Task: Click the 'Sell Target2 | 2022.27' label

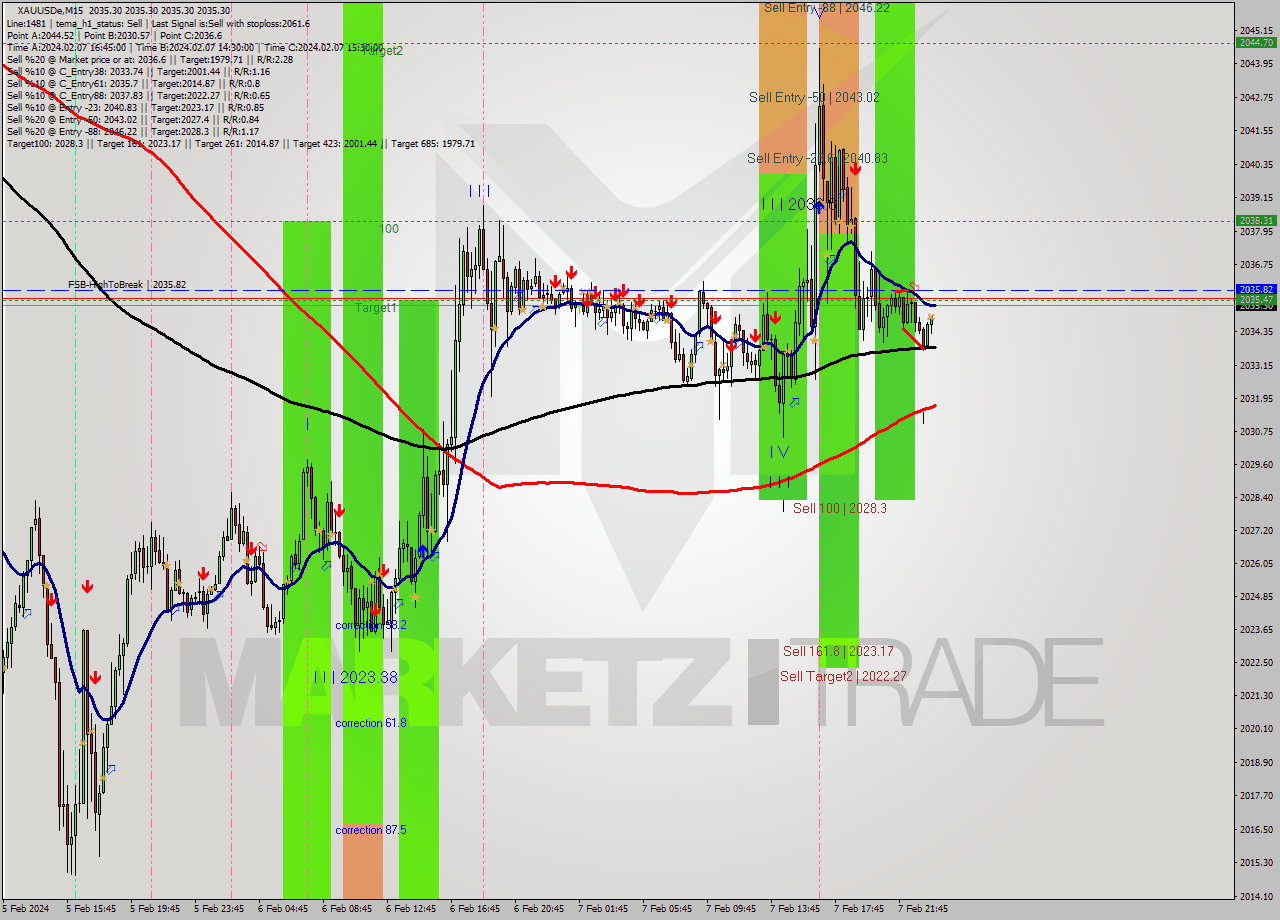Action: click(843, 676)
